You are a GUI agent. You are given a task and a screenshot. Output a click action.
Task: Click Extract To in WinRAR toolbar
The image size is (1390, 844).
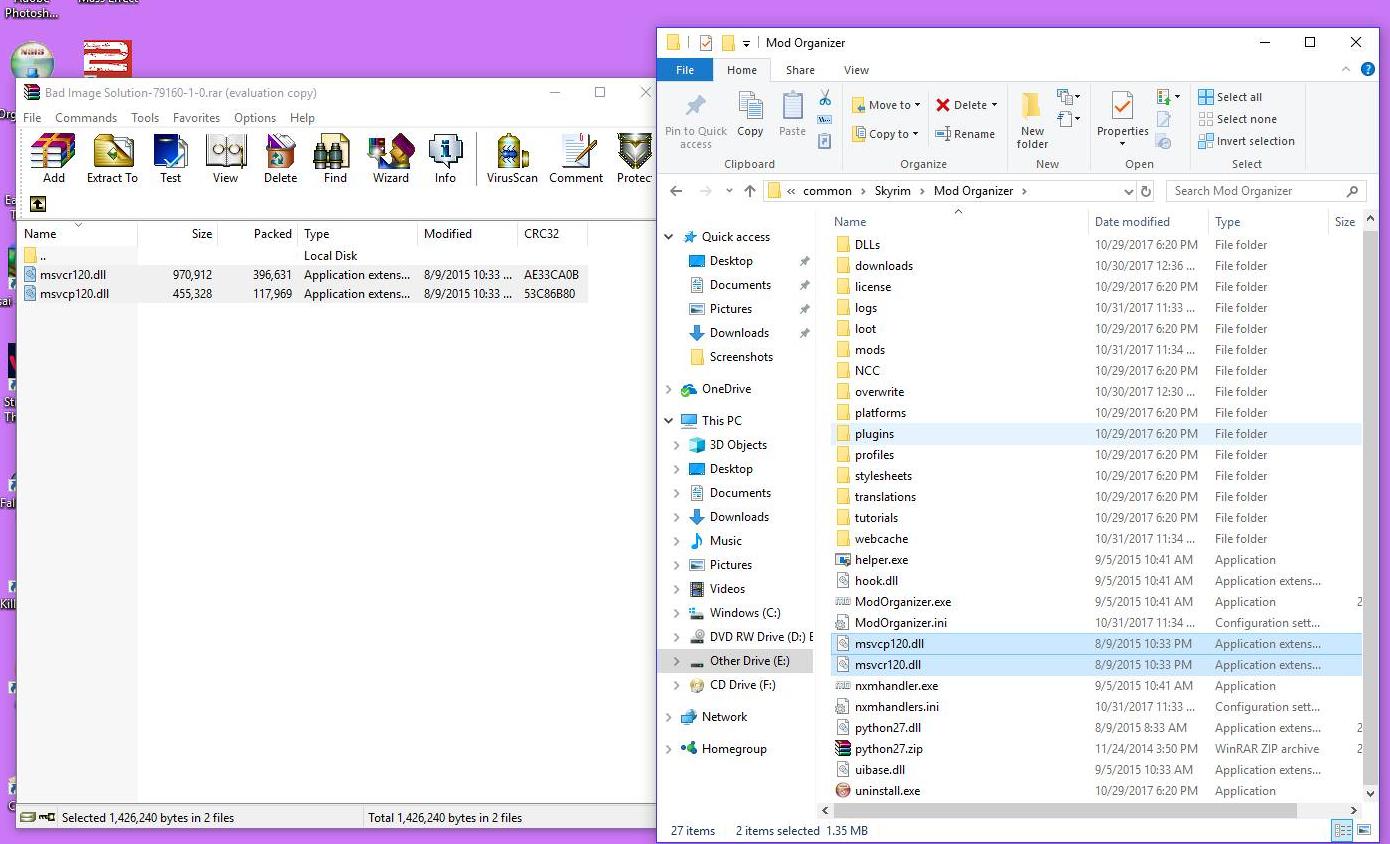tap(112, 158)
